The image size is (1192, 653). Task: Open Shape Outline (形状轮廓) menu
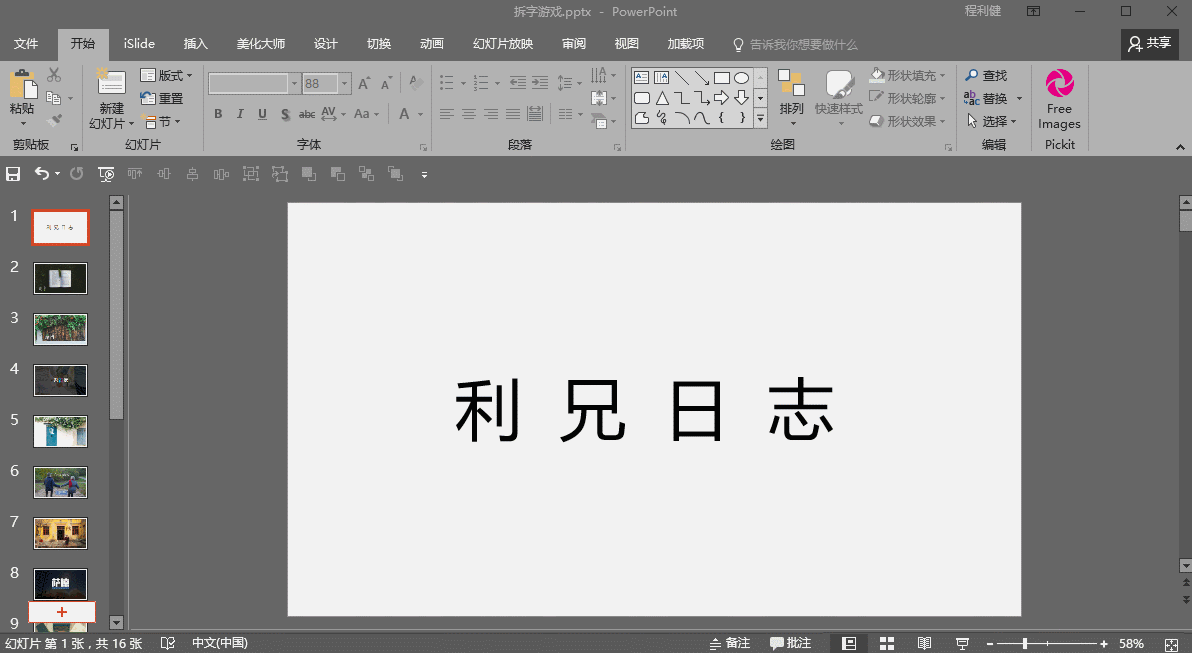(x=908, y=98)
